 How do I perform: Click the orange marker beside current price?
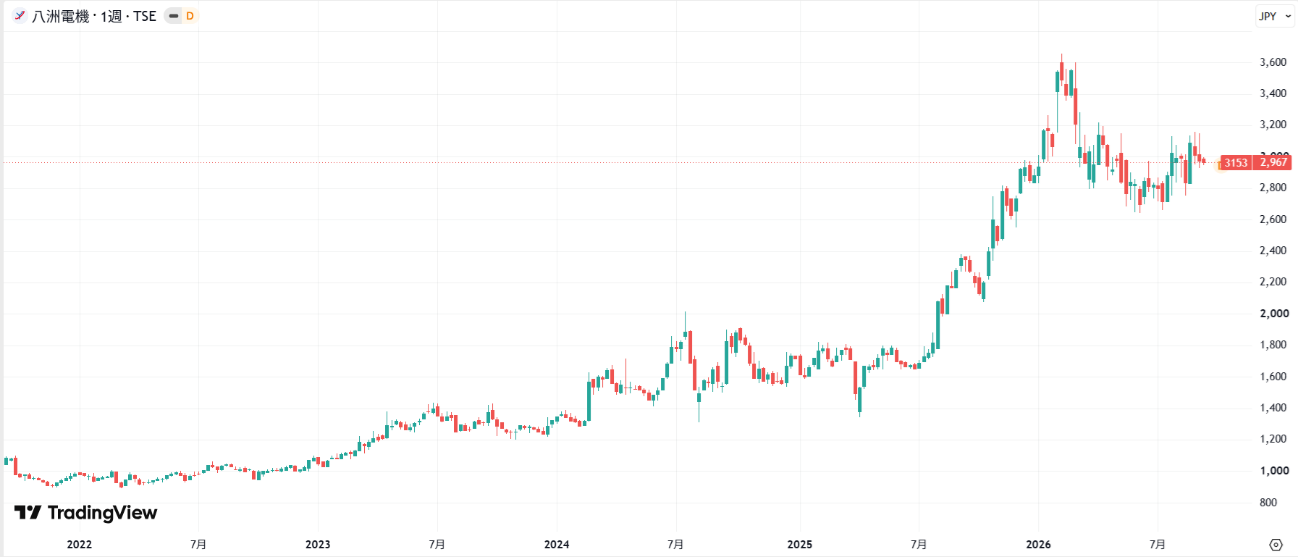(1220, 163)
